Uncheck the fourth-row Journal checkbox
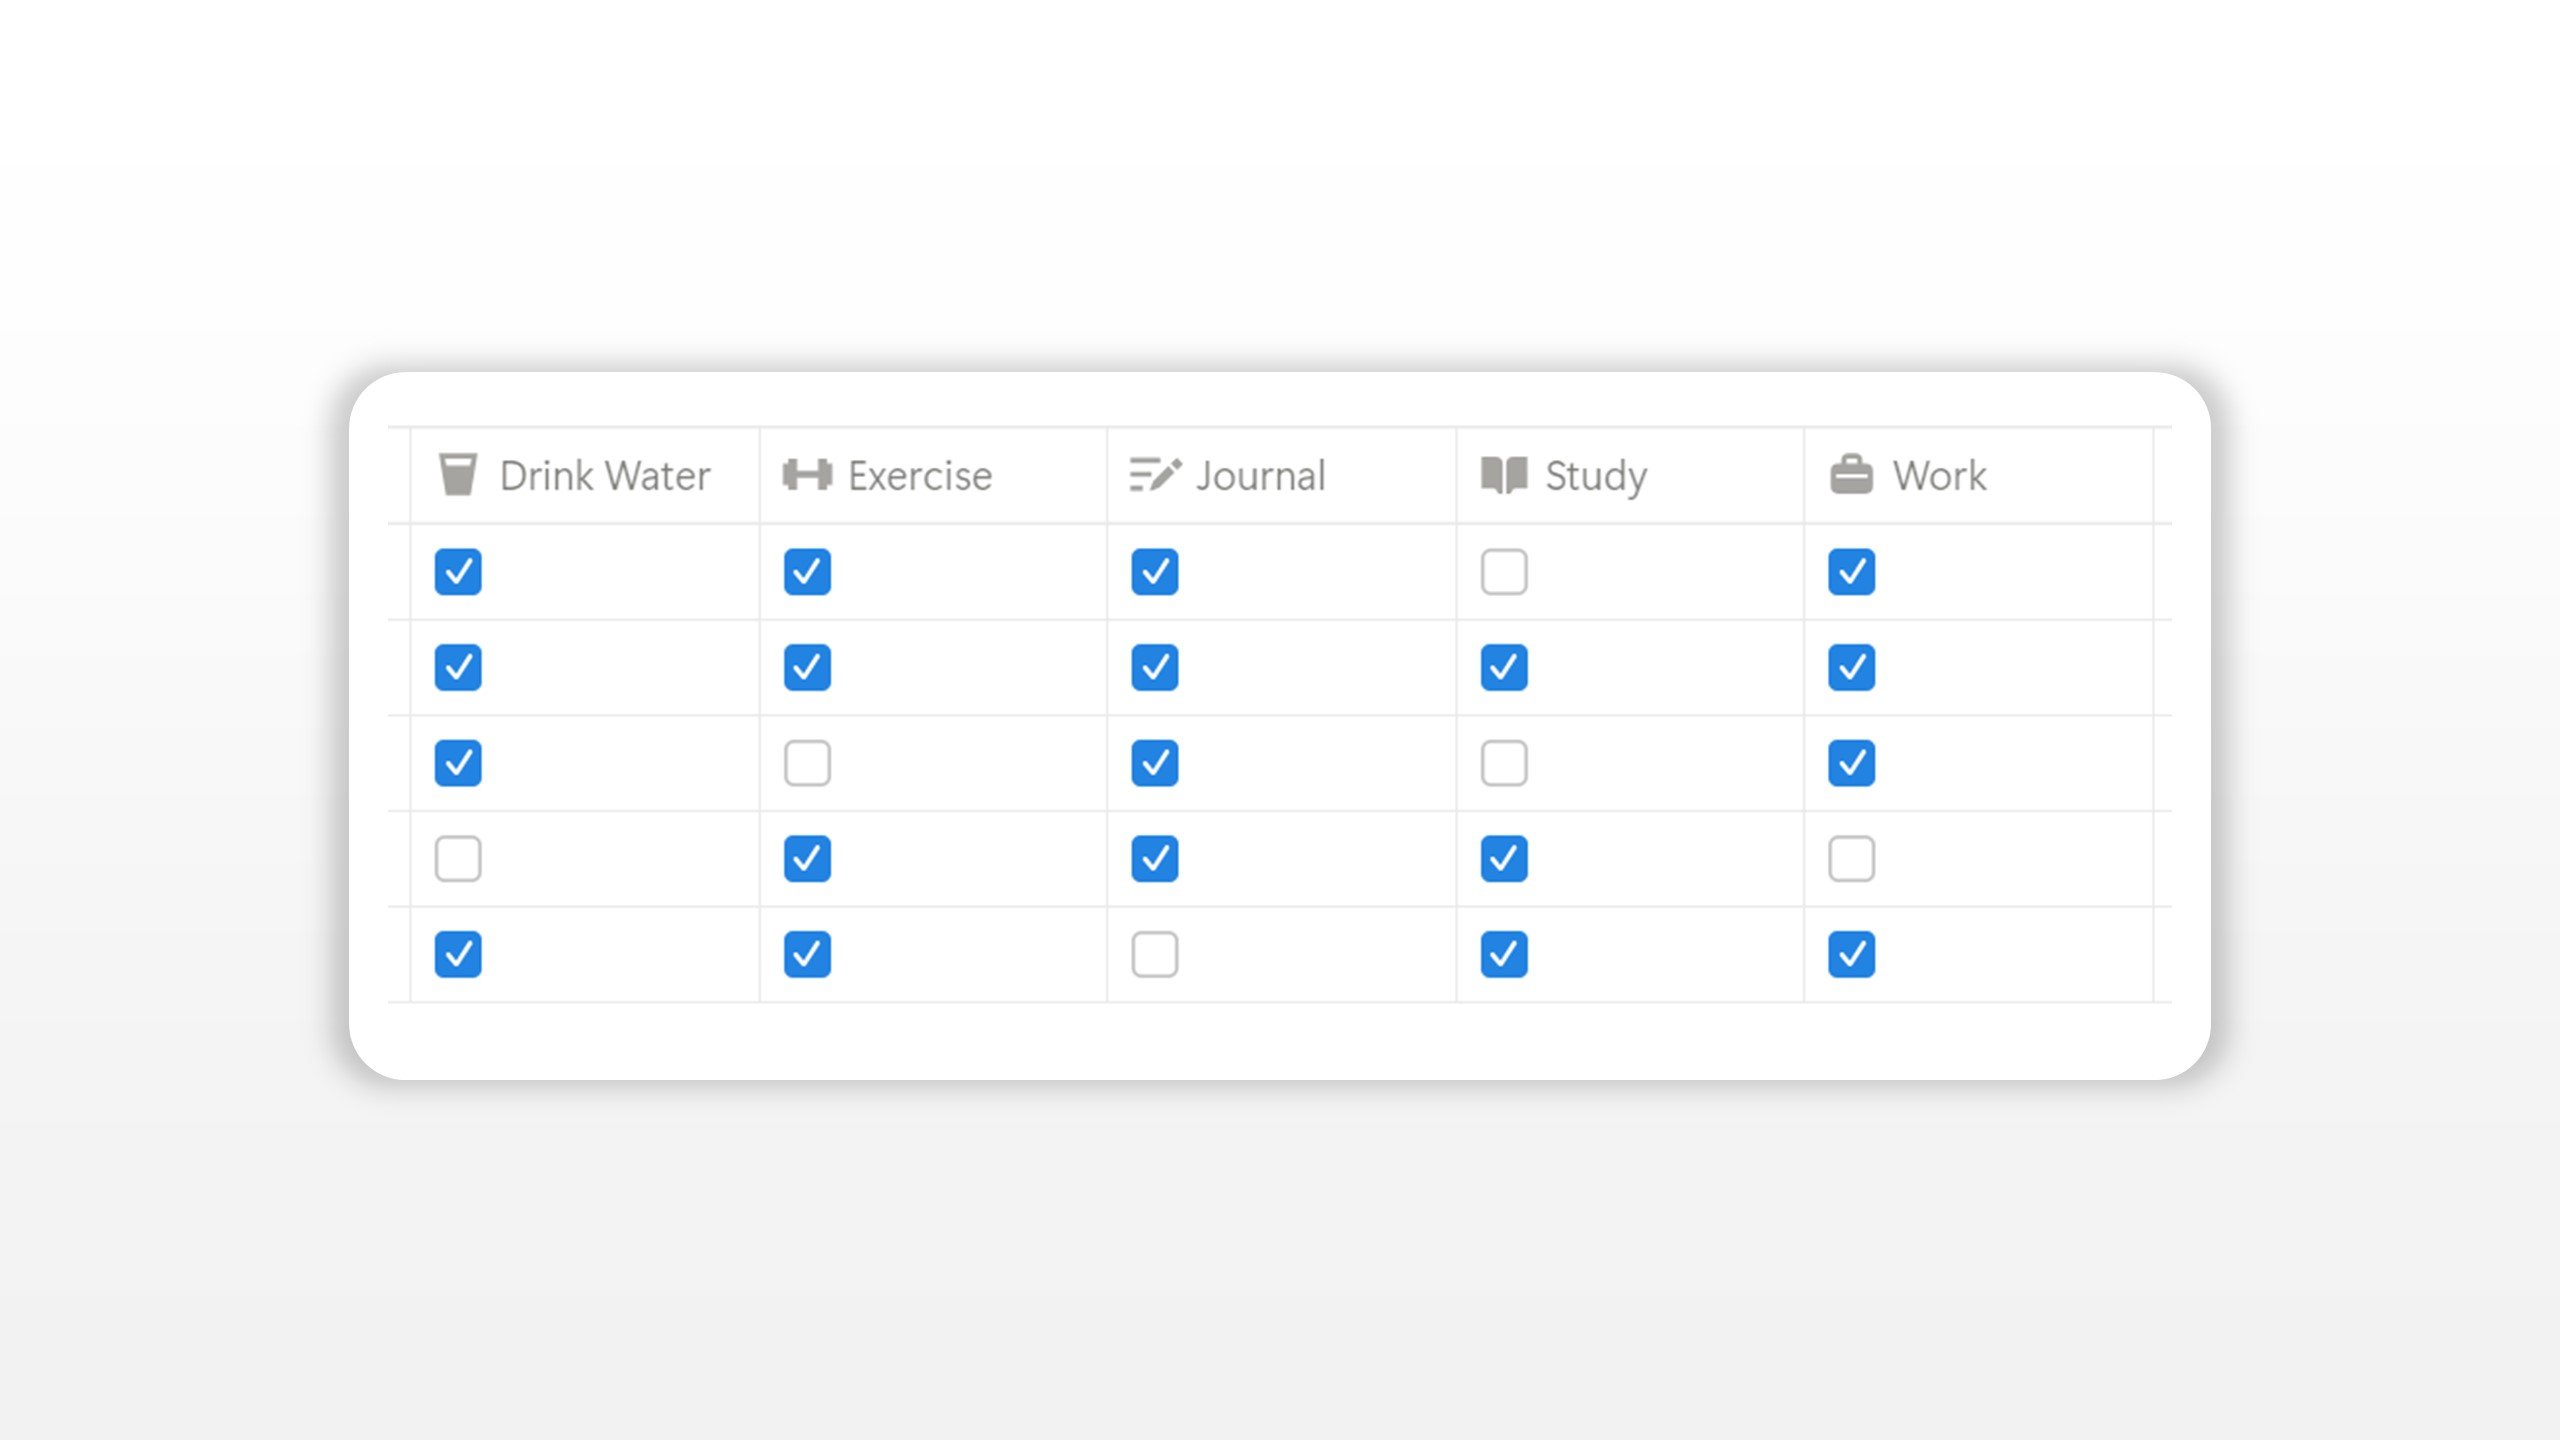The width and height of the screenshot is (2560, 1440). 1155,859
